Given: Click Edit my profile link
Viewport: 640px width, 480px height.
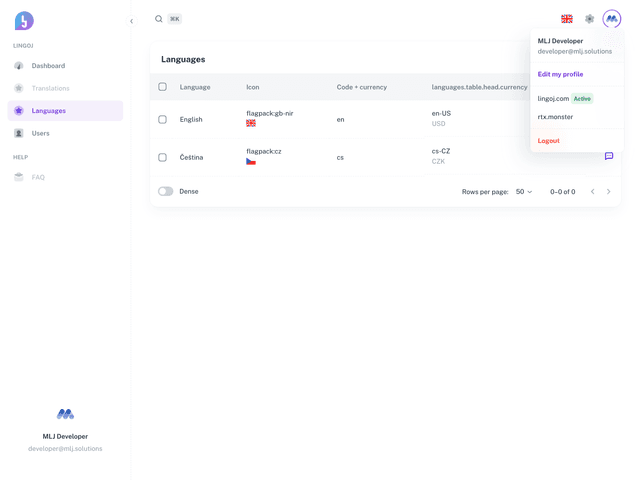Looking at the screenshot, I should coord(560,74).
